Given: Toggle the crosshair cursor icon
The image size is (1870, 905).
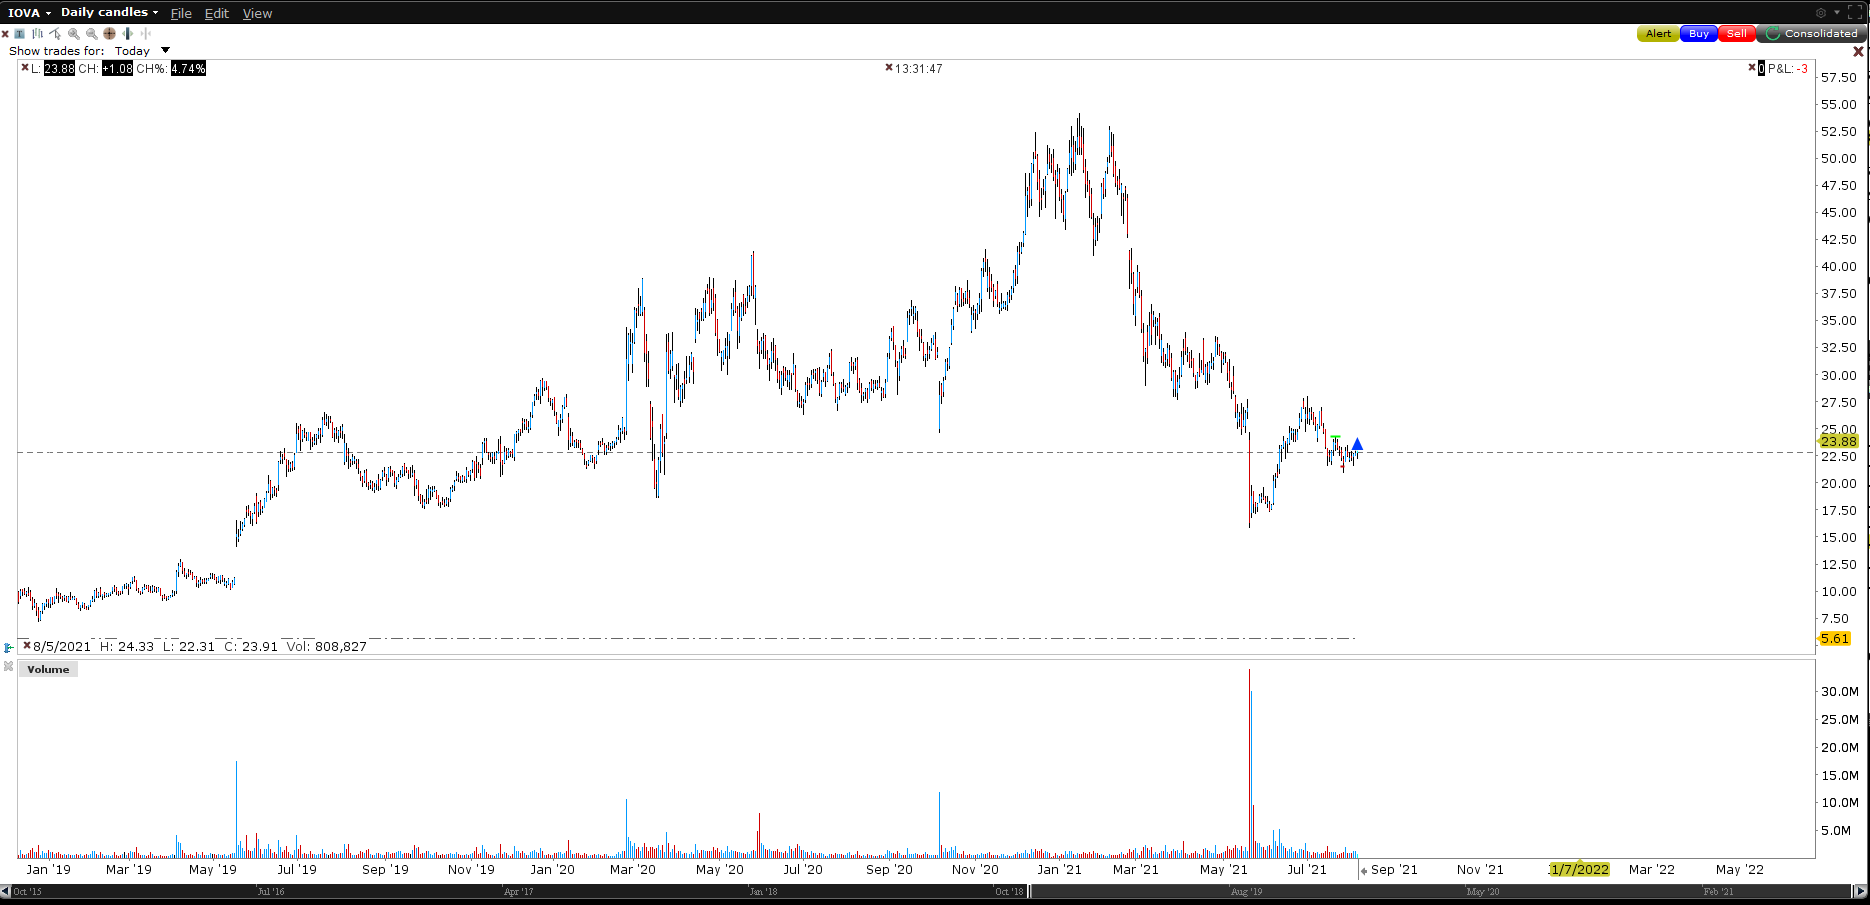Looking at the screenshot, I should coord(110,33).
